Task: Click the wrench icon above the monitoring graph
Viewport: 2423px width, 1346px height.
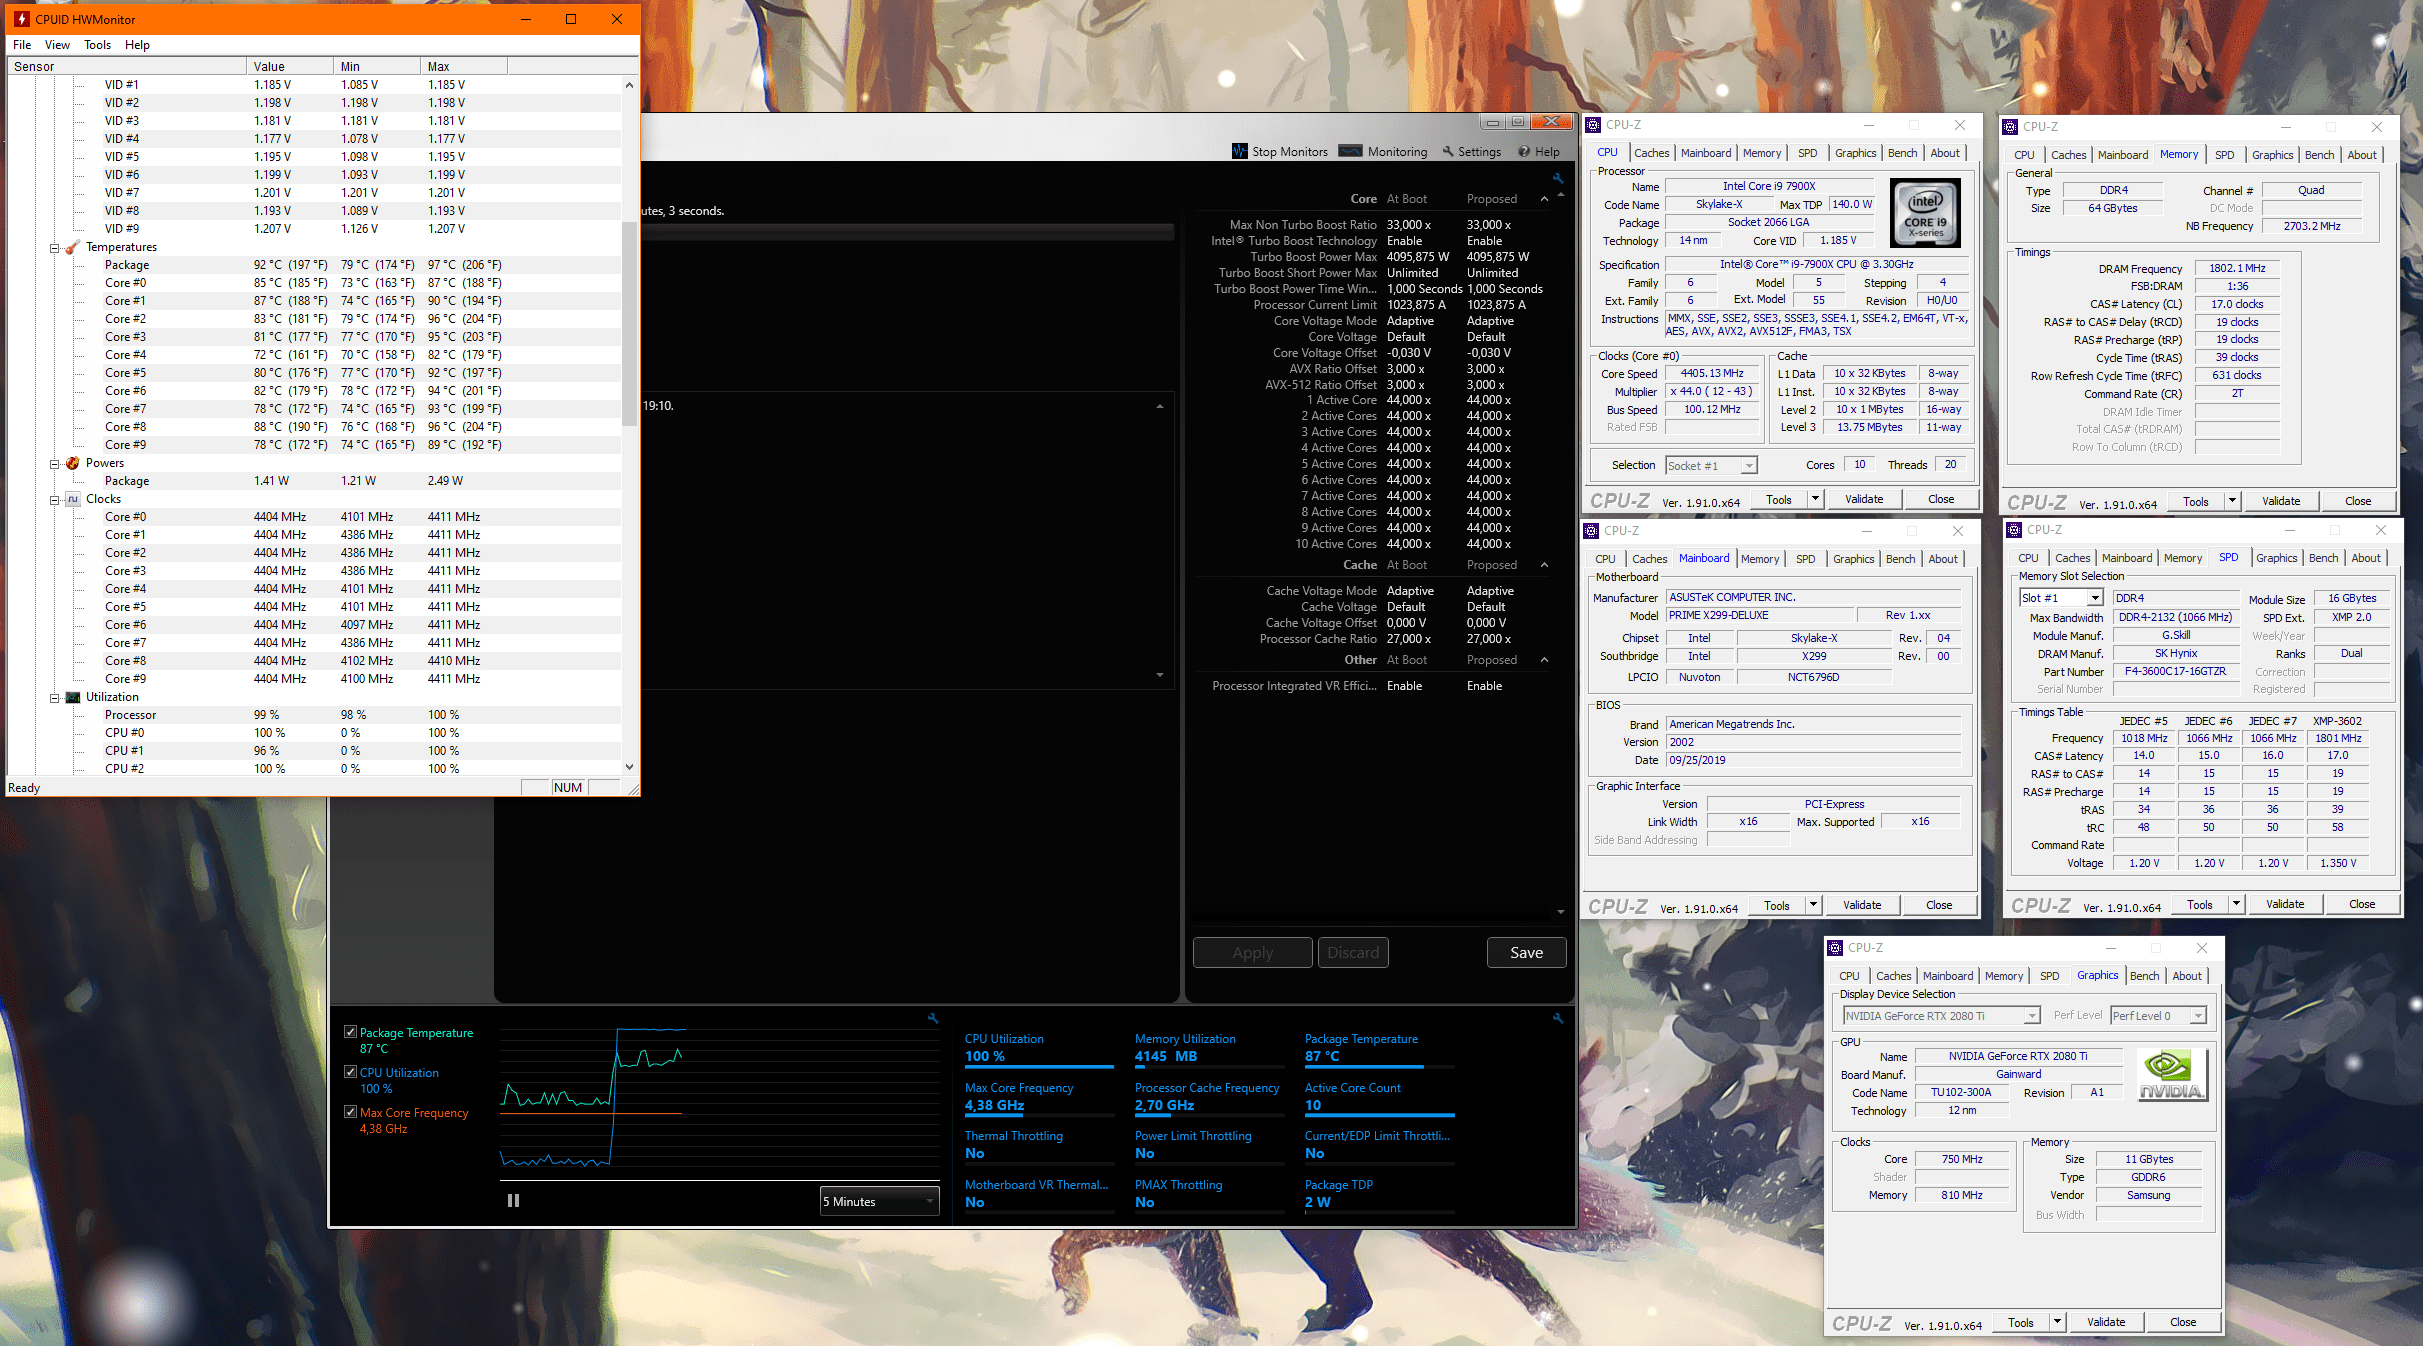Action: click(x=933, y=1018)
